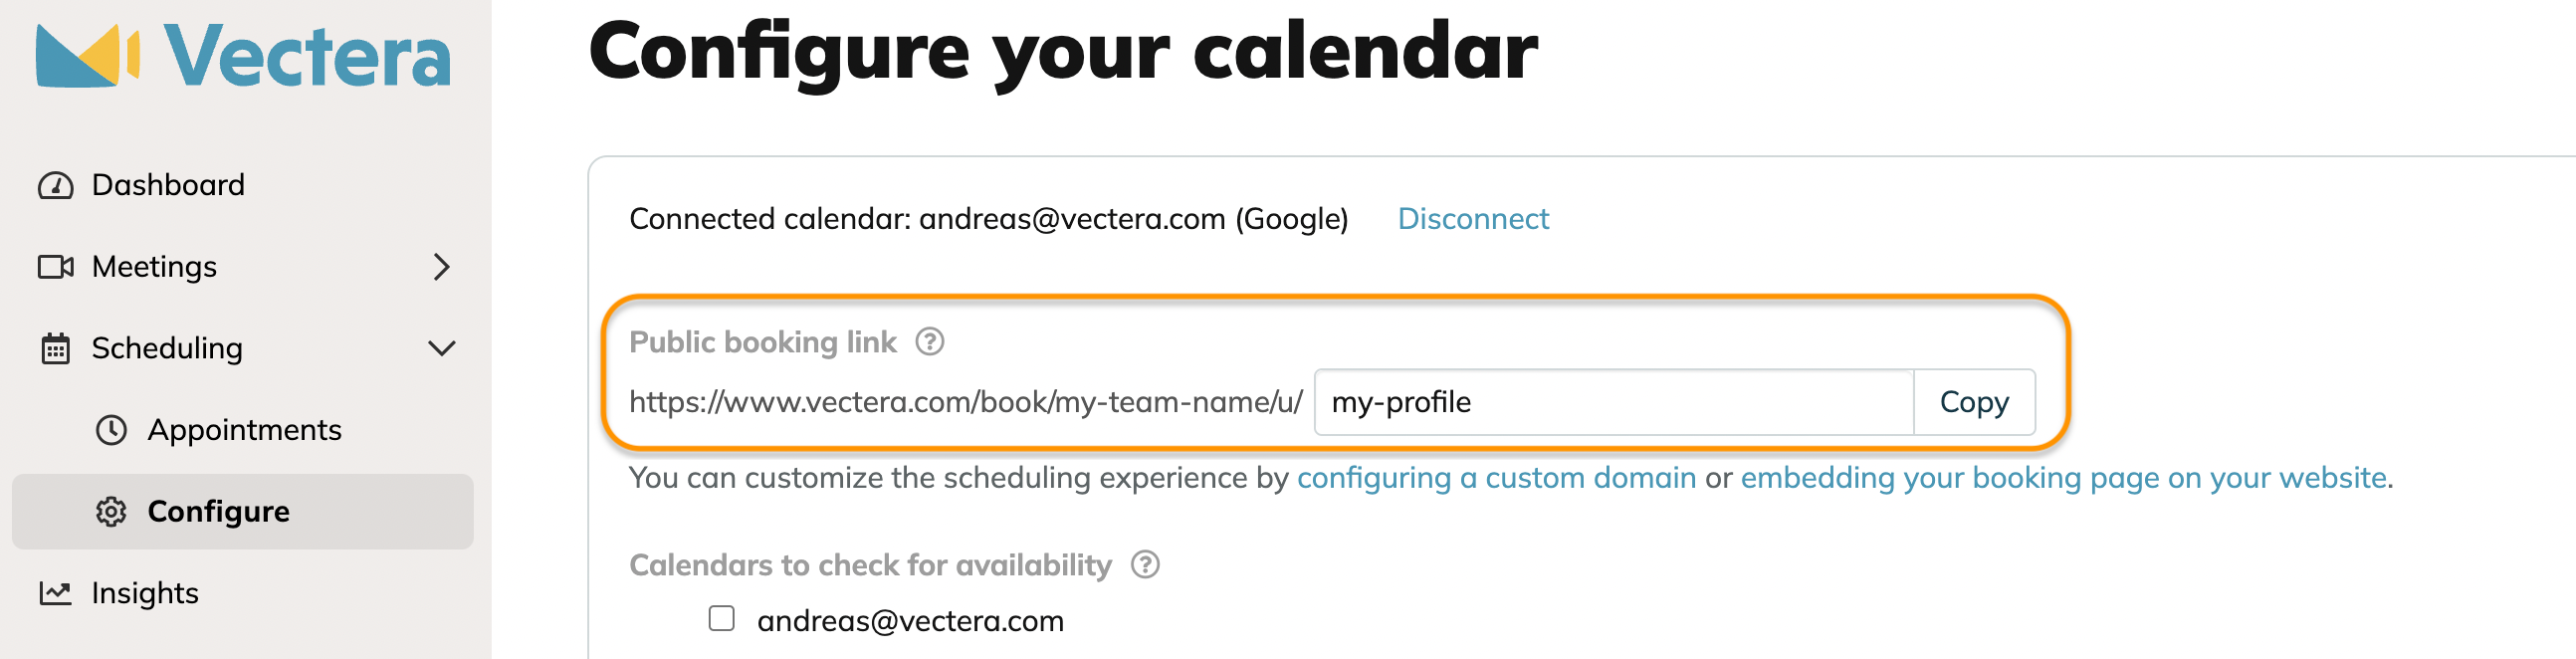Collapse the Scheduling section chevron

point(441,349)
